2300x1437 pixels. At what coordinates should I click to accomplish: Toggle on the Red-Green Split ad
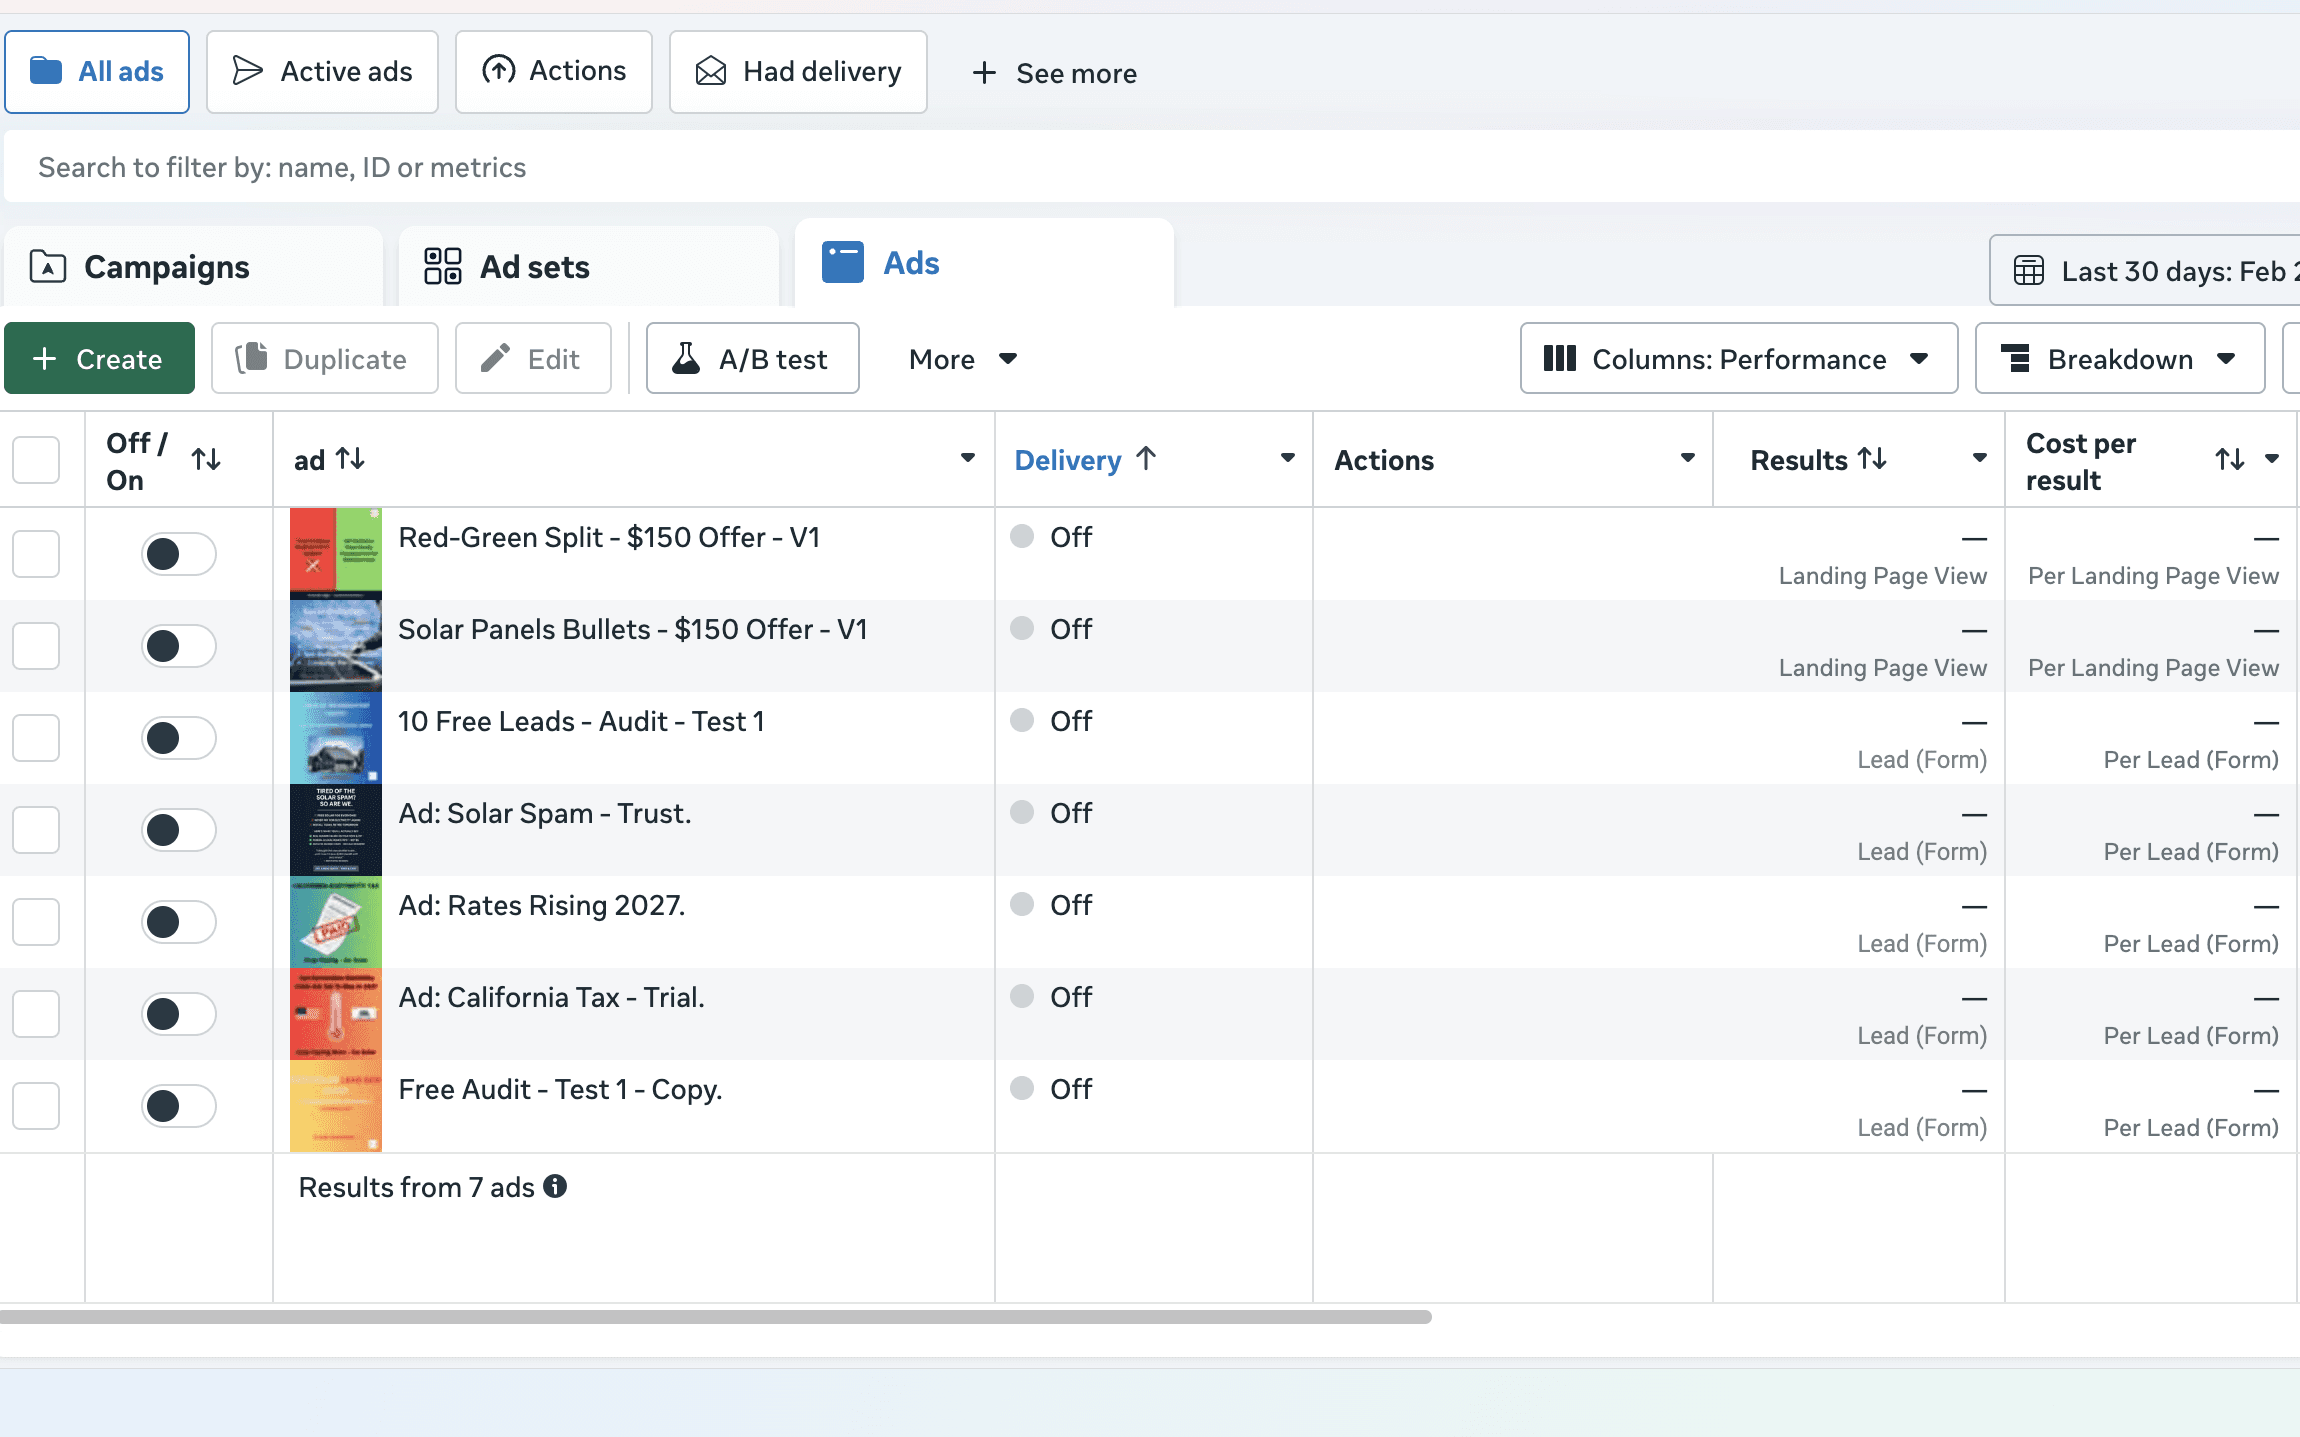click(178, 554)
